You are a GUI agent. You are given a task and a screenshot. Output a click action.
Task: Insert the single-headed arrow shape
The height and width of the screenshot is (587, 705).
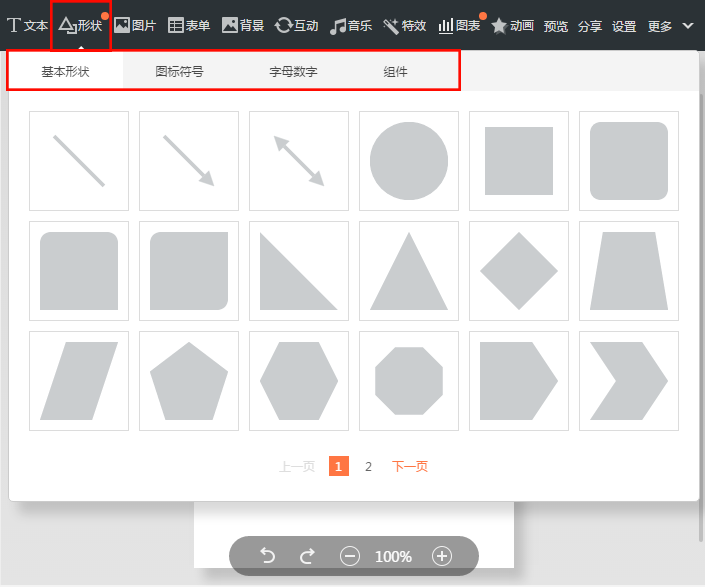(189, 161)
